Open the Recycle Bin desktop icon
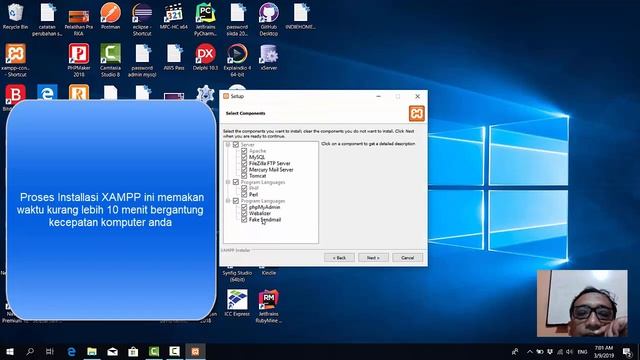Screen dimensions: 640x360 coord(15,16)
